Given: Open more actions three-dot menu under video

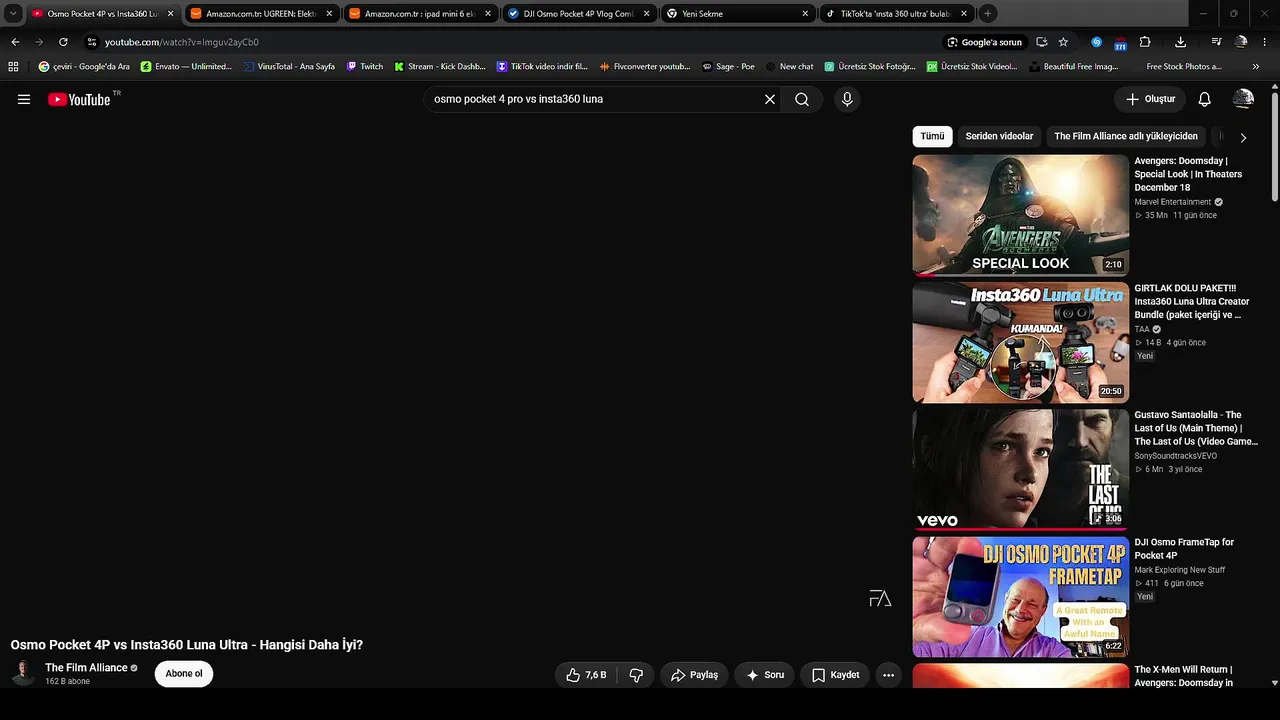Looking at the screenshot, I should tap(888, 675).
